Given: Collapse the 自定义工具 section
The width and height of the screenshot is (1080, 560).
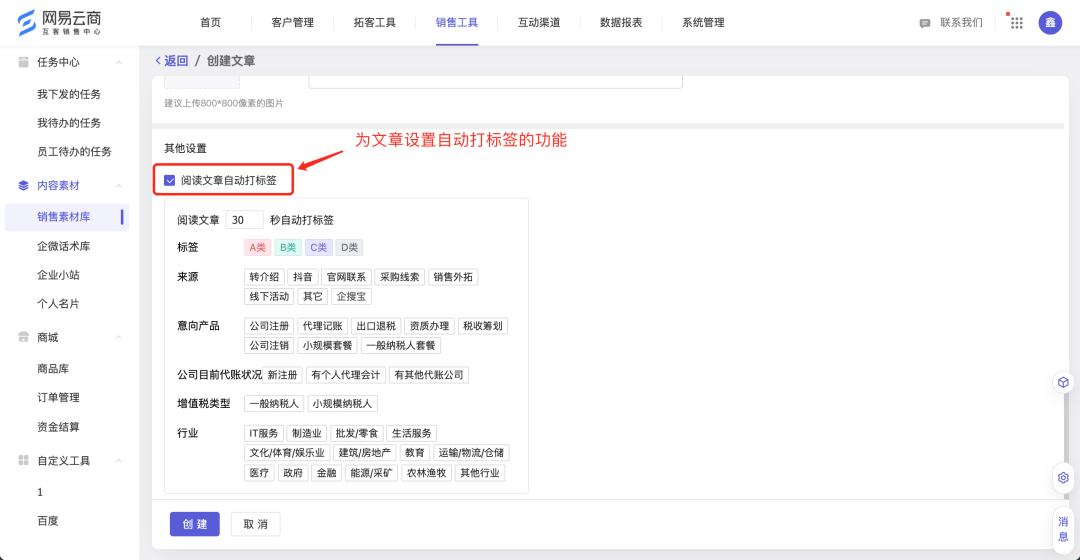Looking at the screenshot, I should point(118,460).
